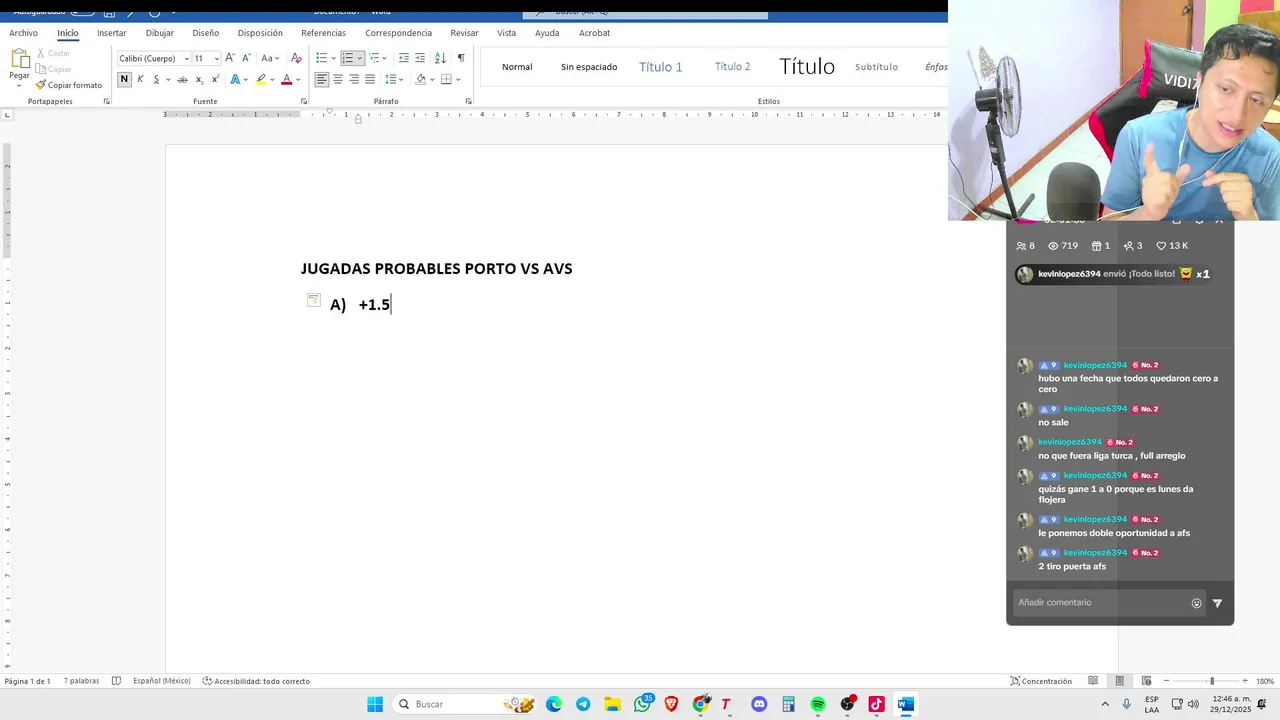Open underline style dropdown arrow
The image size is (1280, 720).
point(167,79)
